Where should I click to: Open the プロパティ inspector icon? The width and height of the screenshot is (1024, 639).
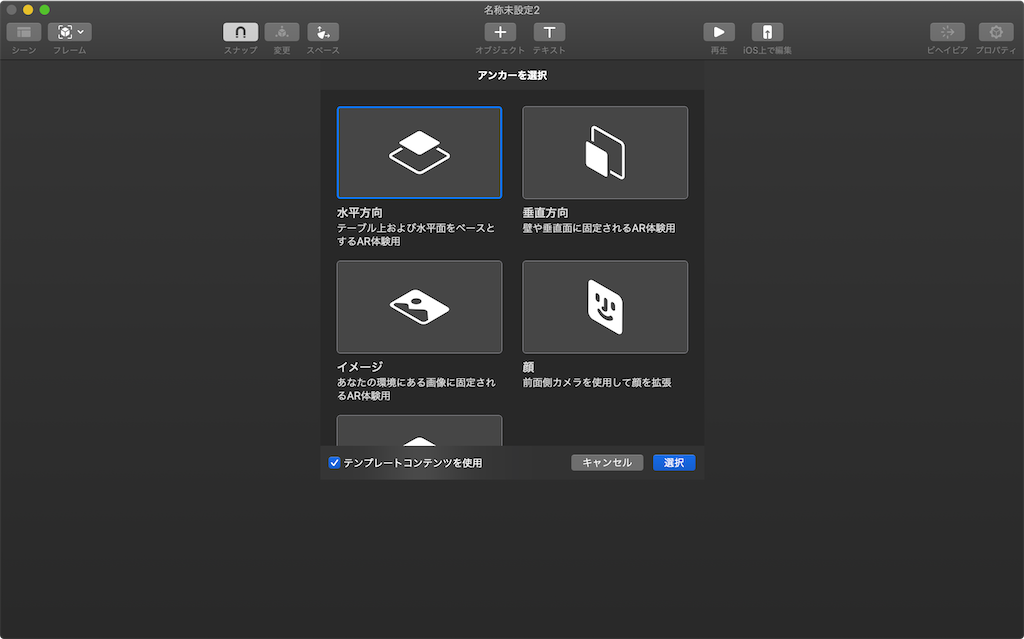(995, 31)
